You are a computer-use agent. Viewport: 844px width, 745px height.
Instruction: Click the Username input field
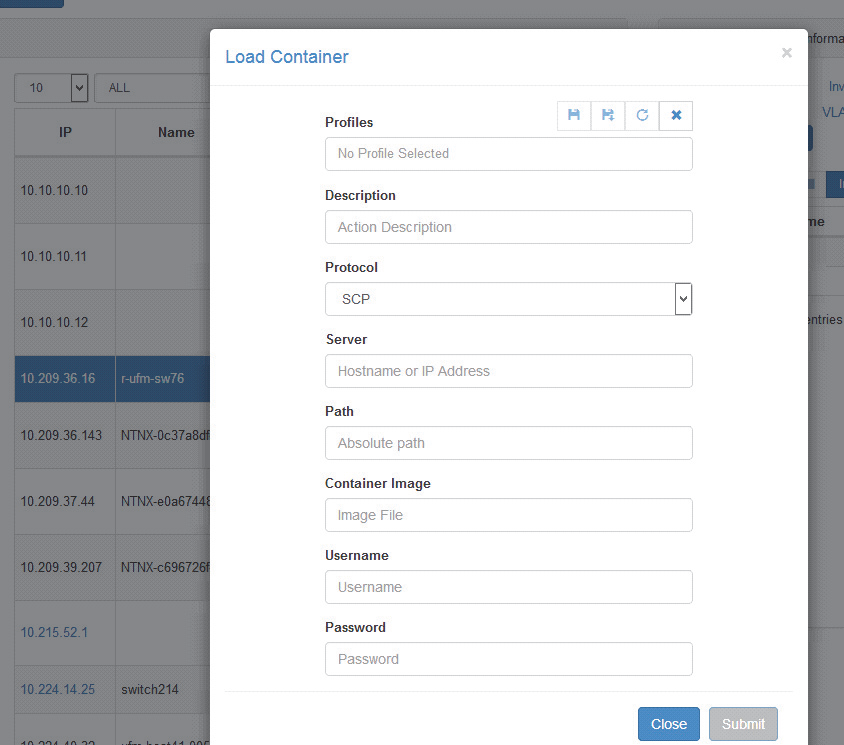508,587
